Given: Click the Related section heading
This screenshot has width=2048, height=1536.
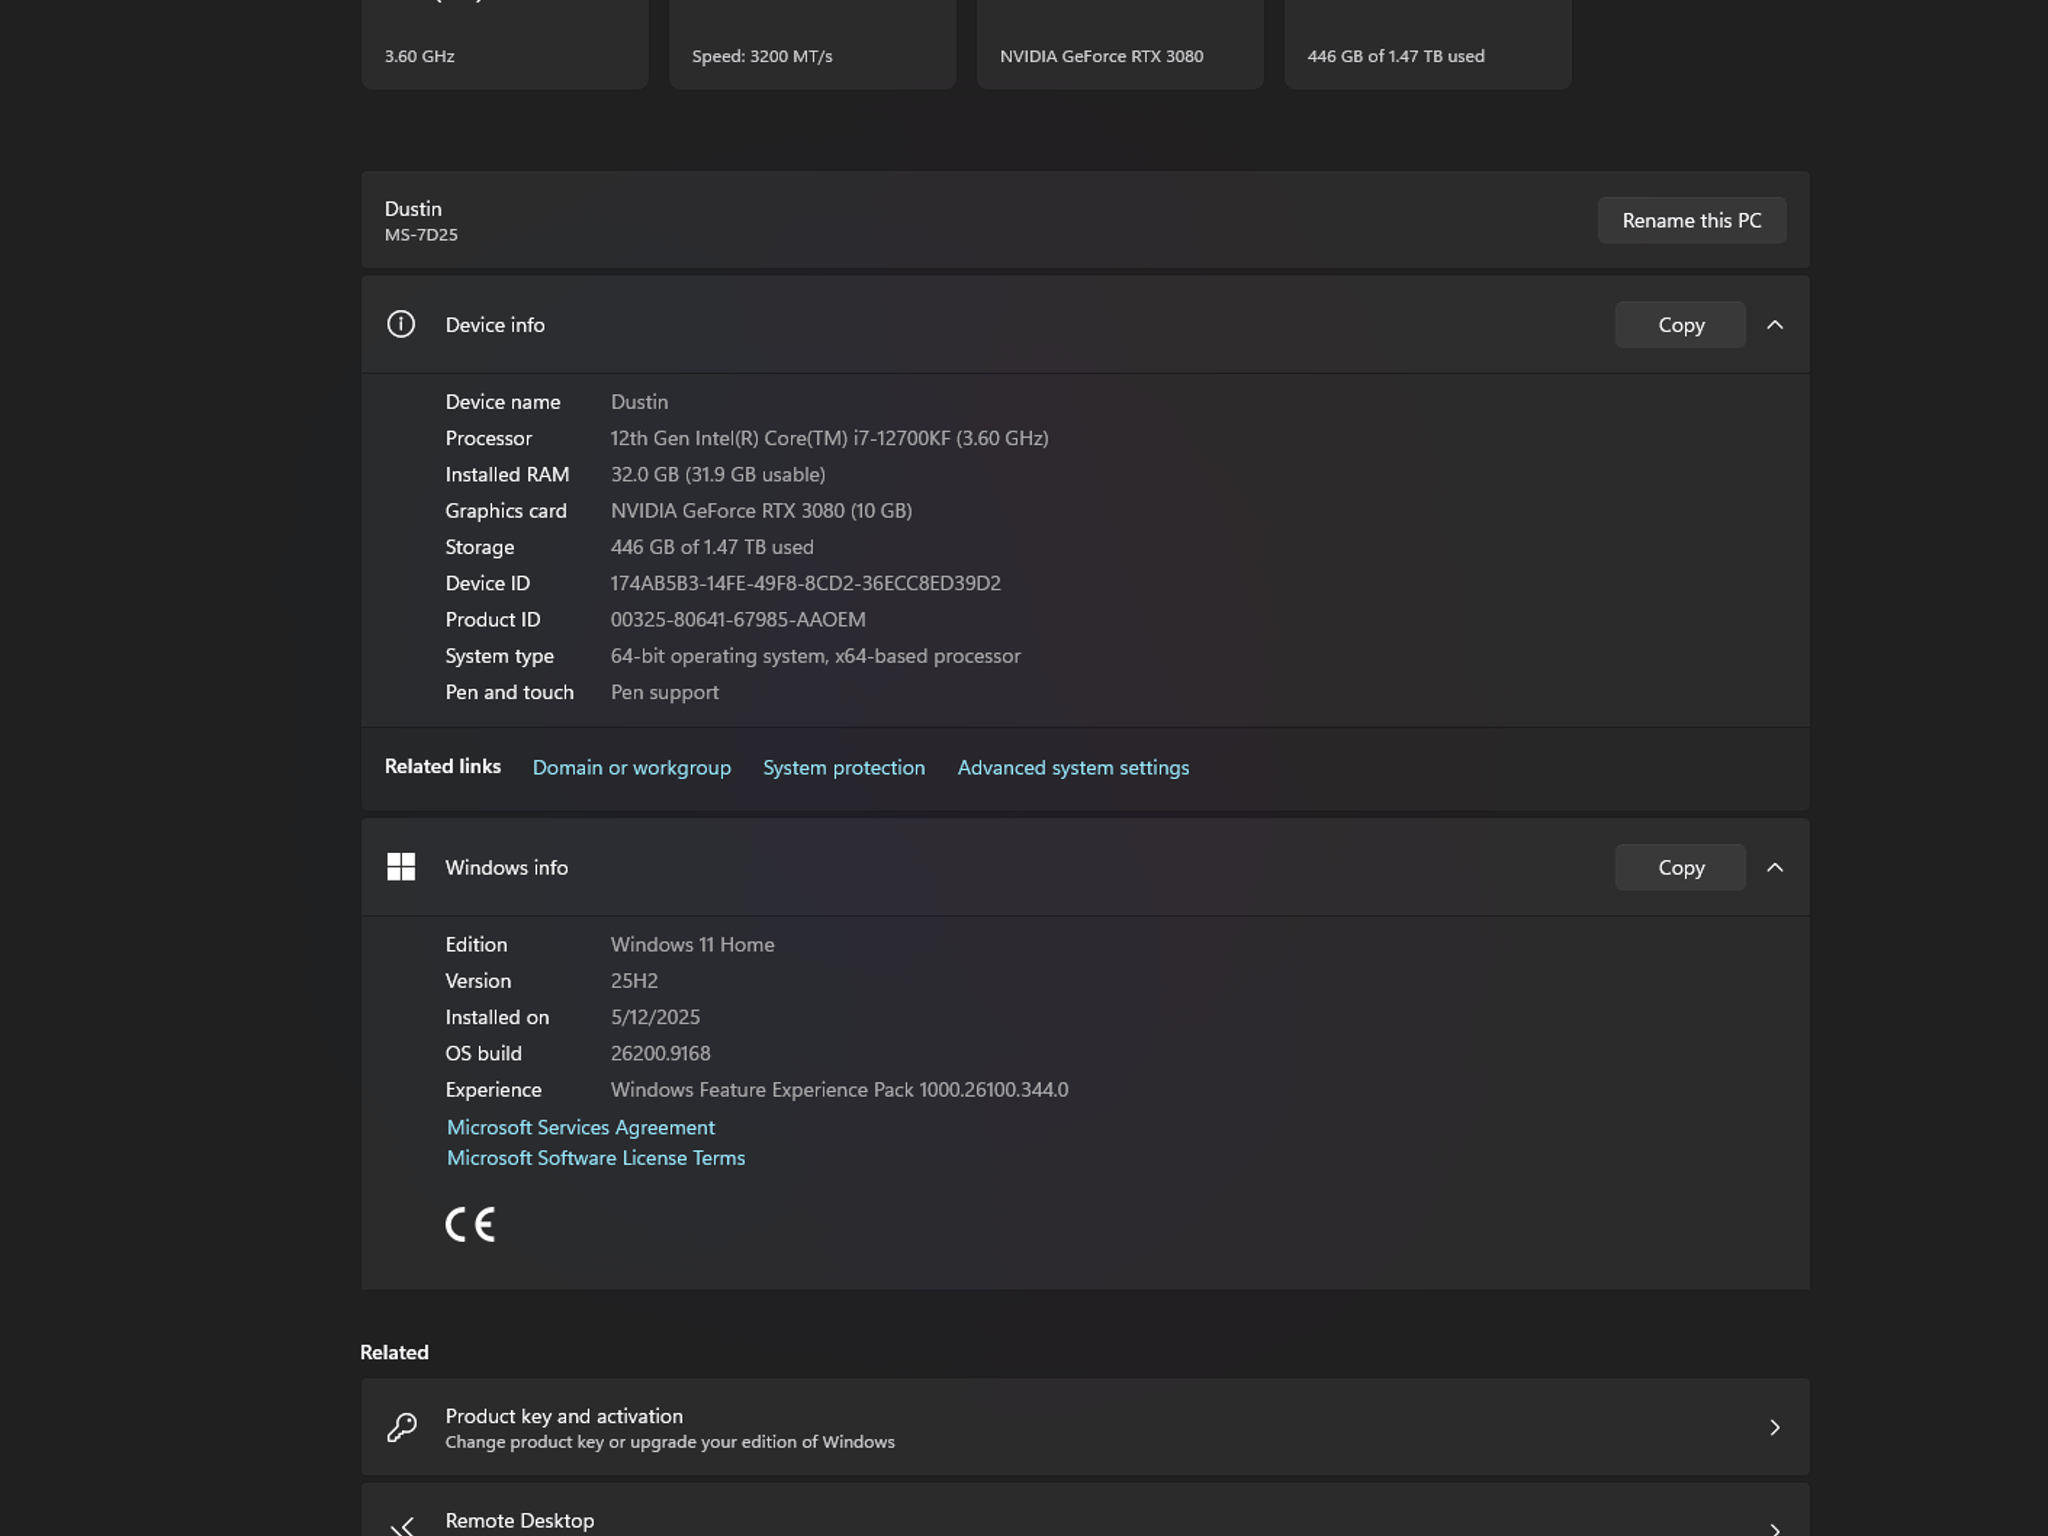Looking at the screenshot, I should (x=394, y=1352).
